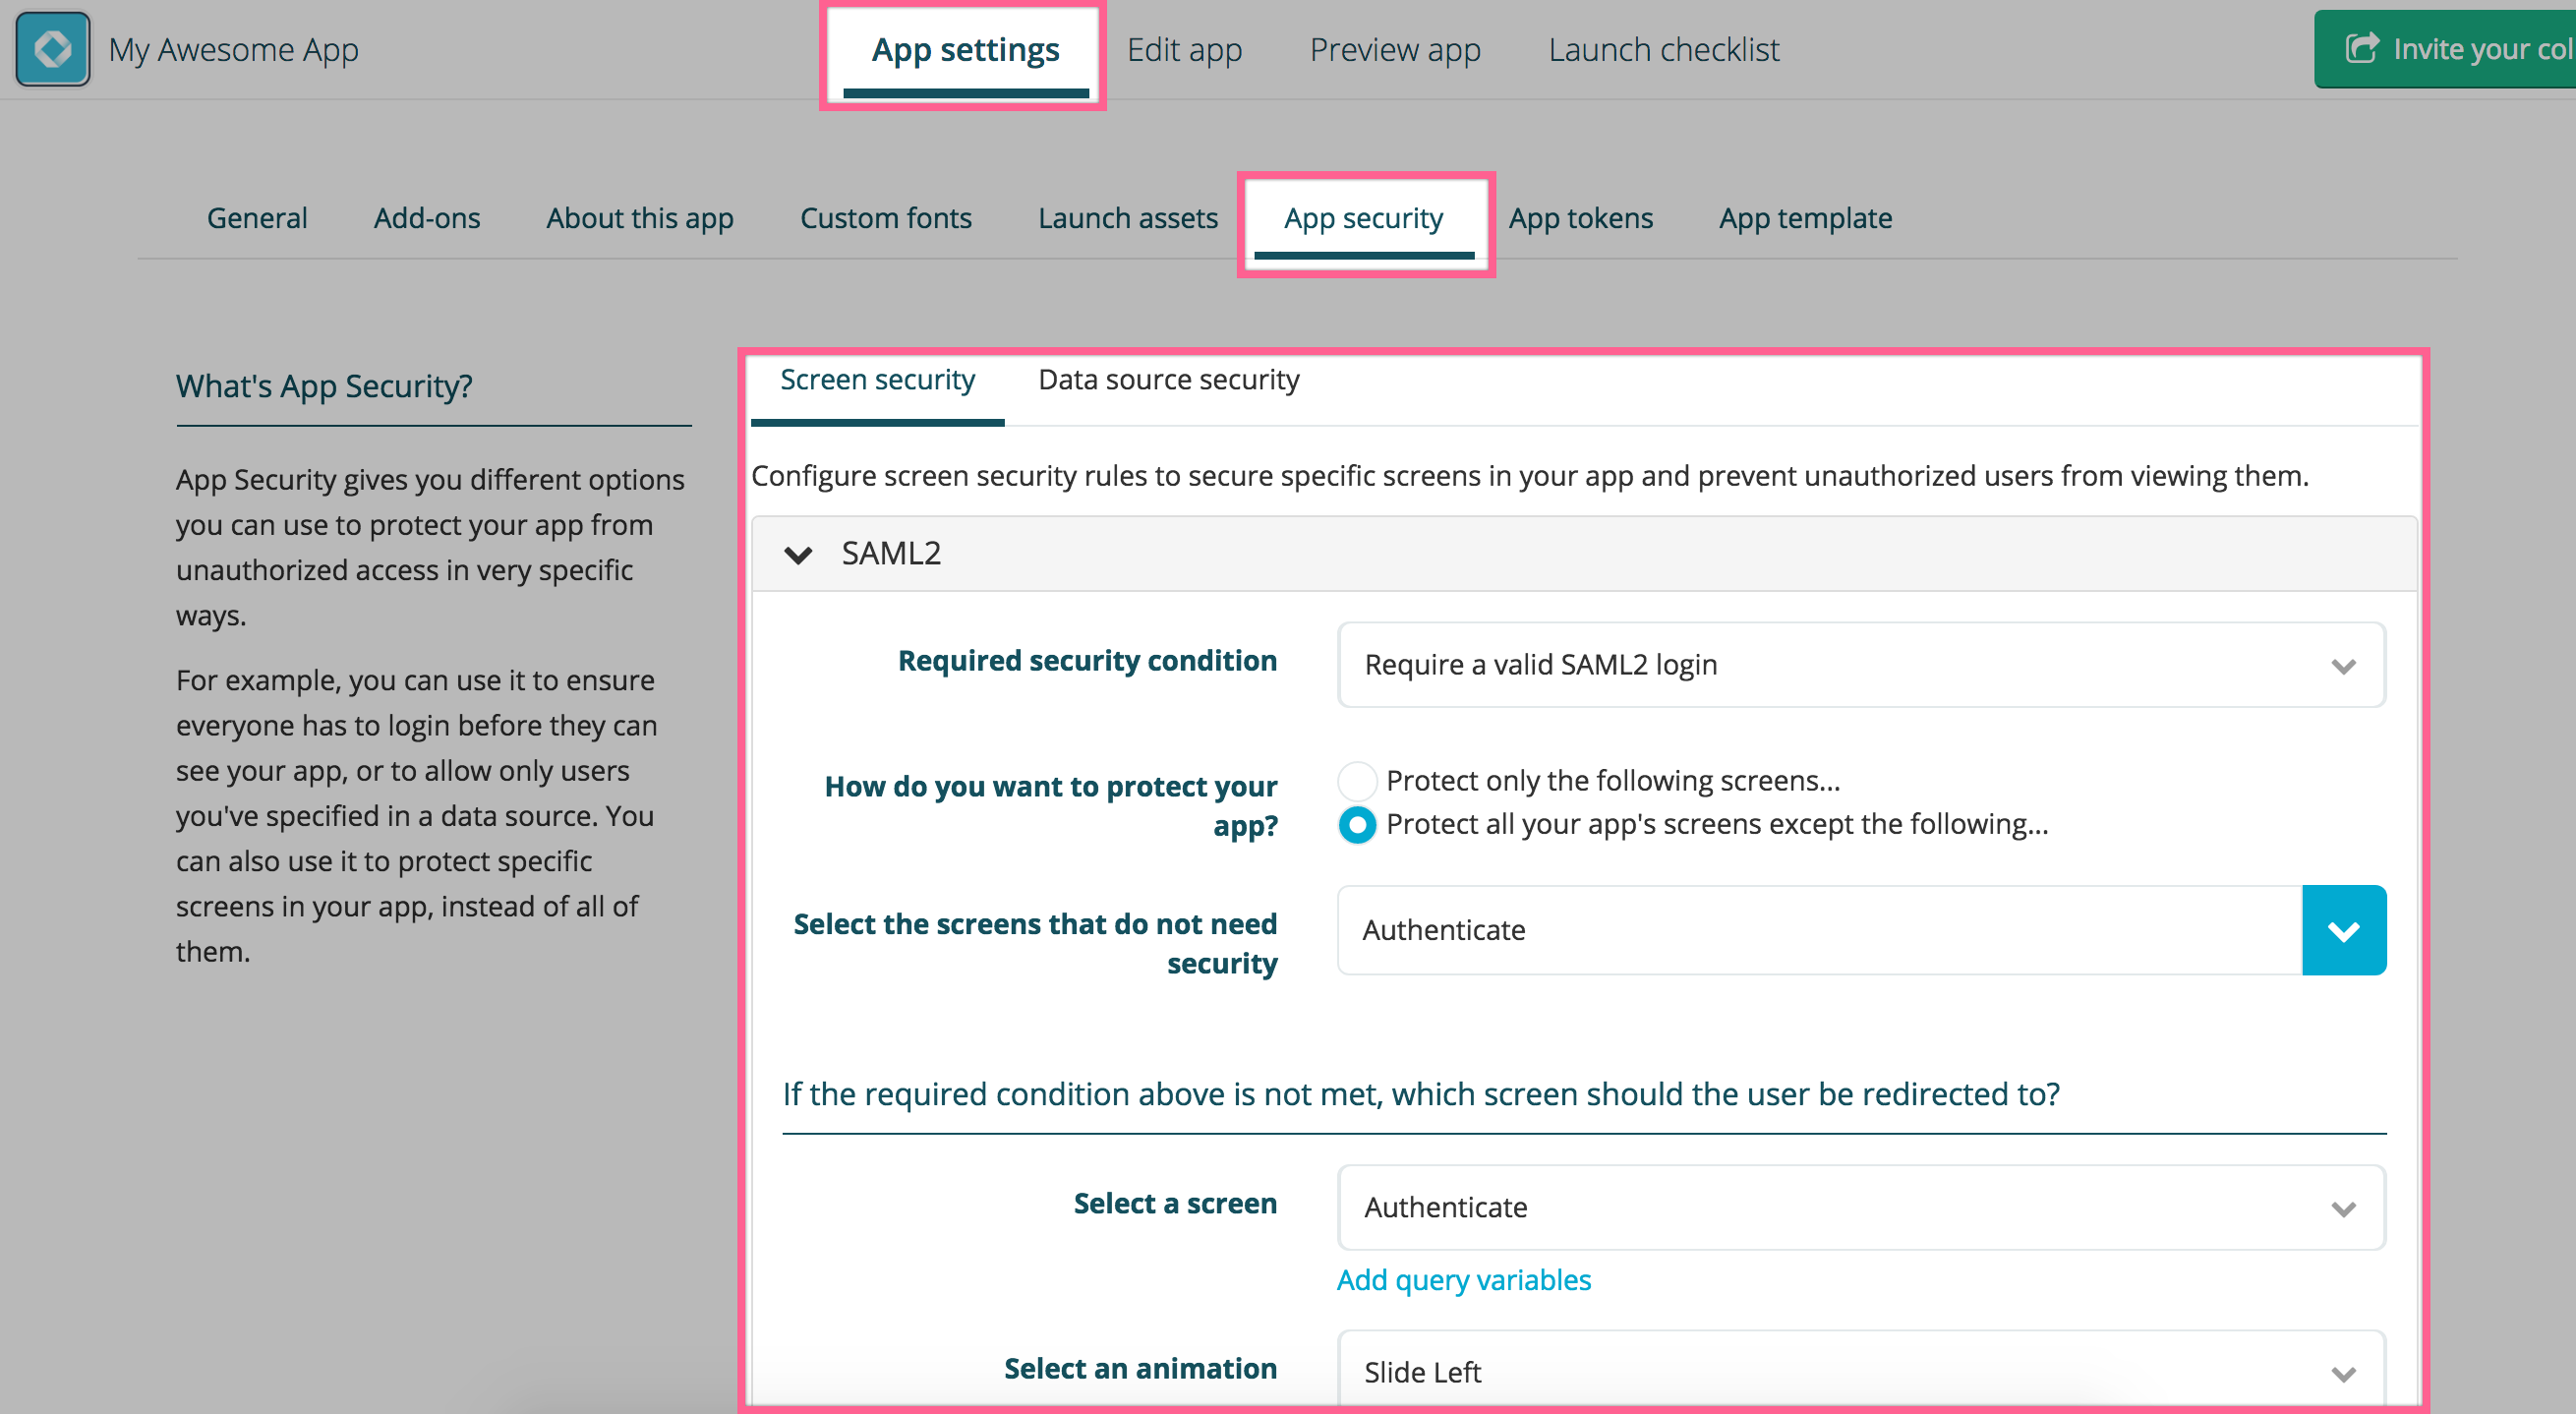The image size is (2576, 1414).
Task: Open the Add-ons settings tab
Action: coord(427,218)
